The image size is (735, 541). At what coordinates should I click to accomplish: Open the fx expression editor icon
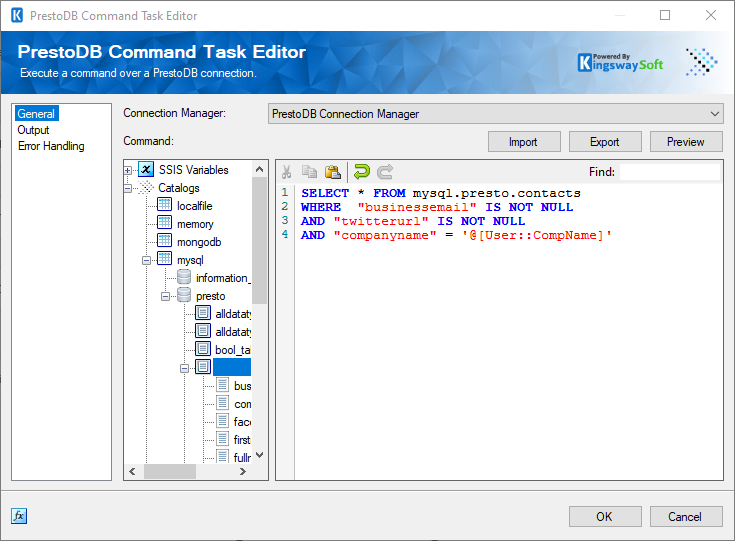(19, 516)
